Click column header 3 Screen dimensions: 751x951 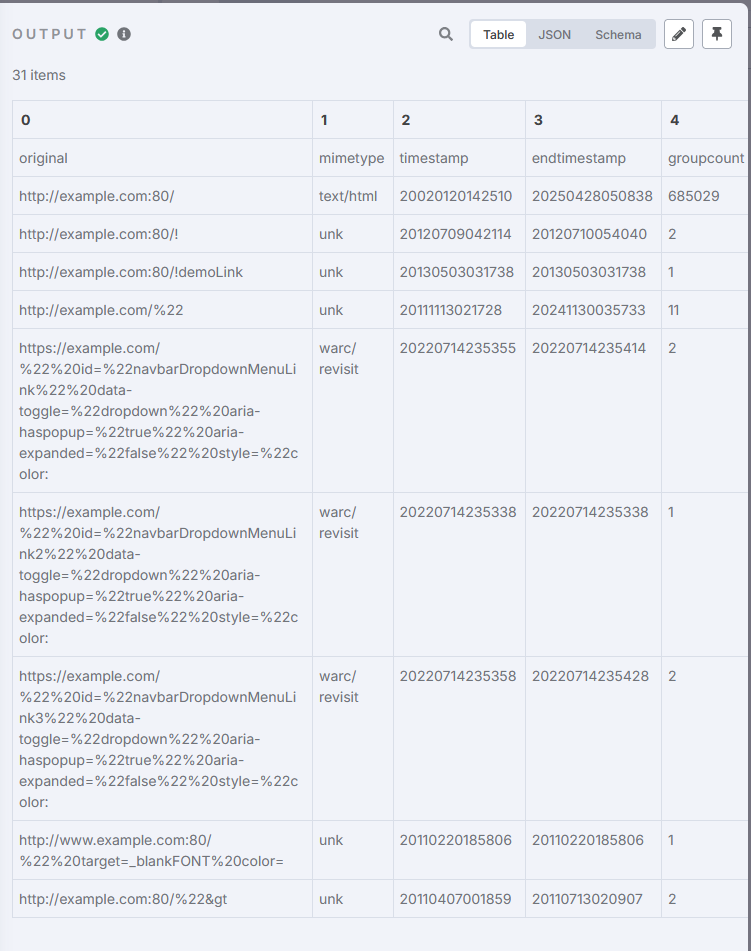click(538, 120)
